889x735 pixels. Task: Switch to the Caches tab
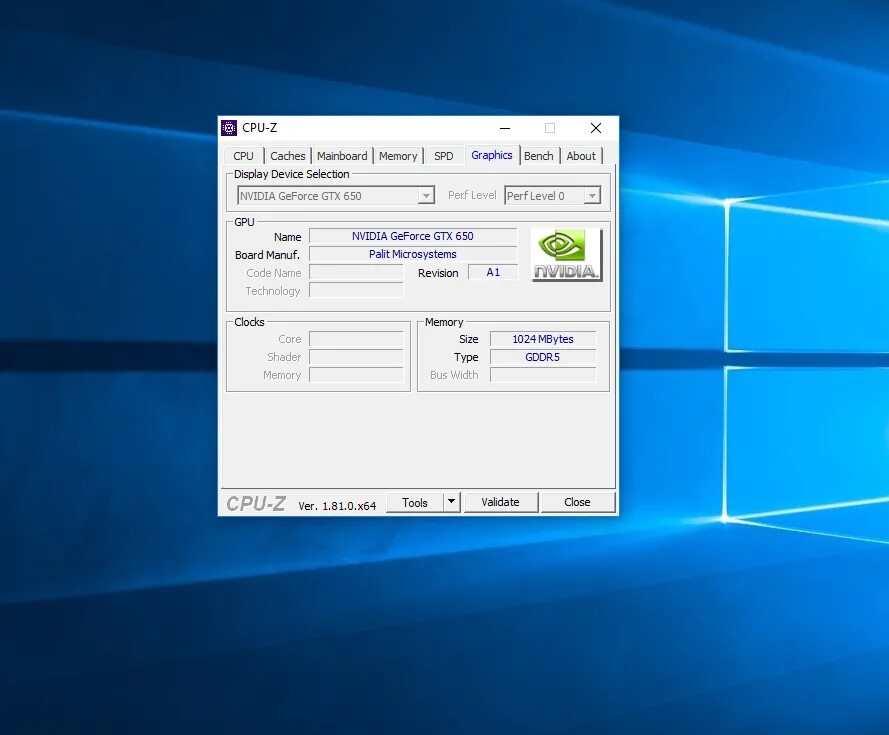pos(287,156)
